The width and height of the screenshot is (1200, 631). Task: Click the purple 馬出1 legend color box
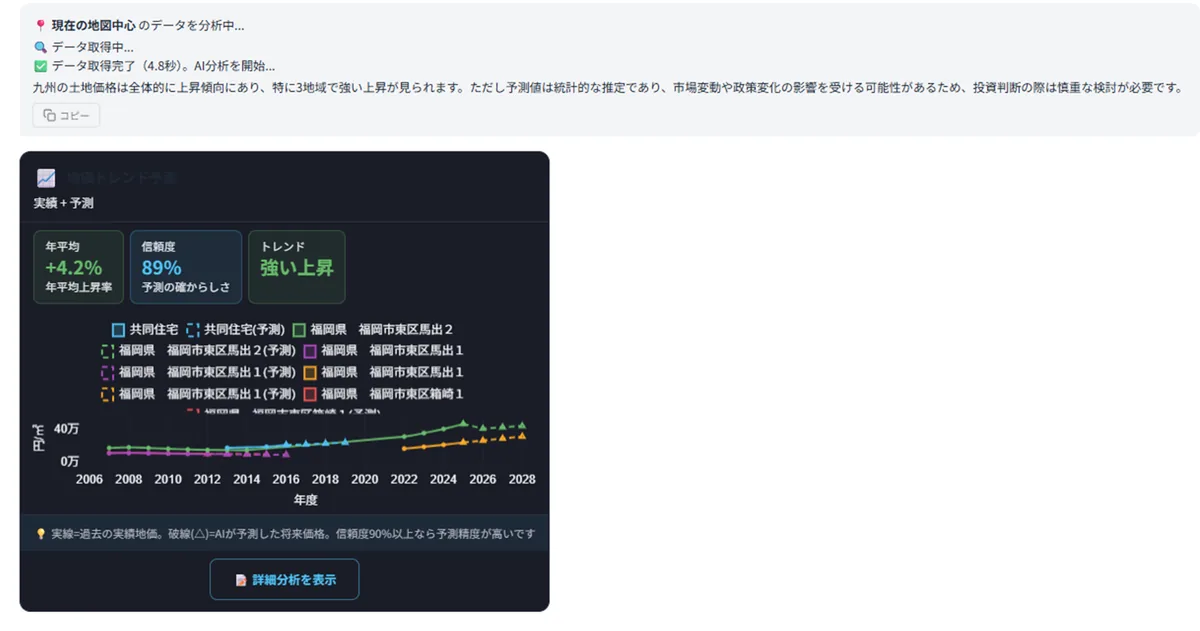point(310,351)
